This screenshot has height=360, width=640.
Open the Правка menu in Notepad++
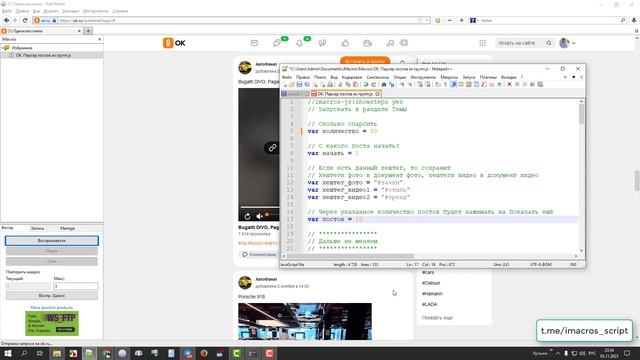tap(303, 77)
